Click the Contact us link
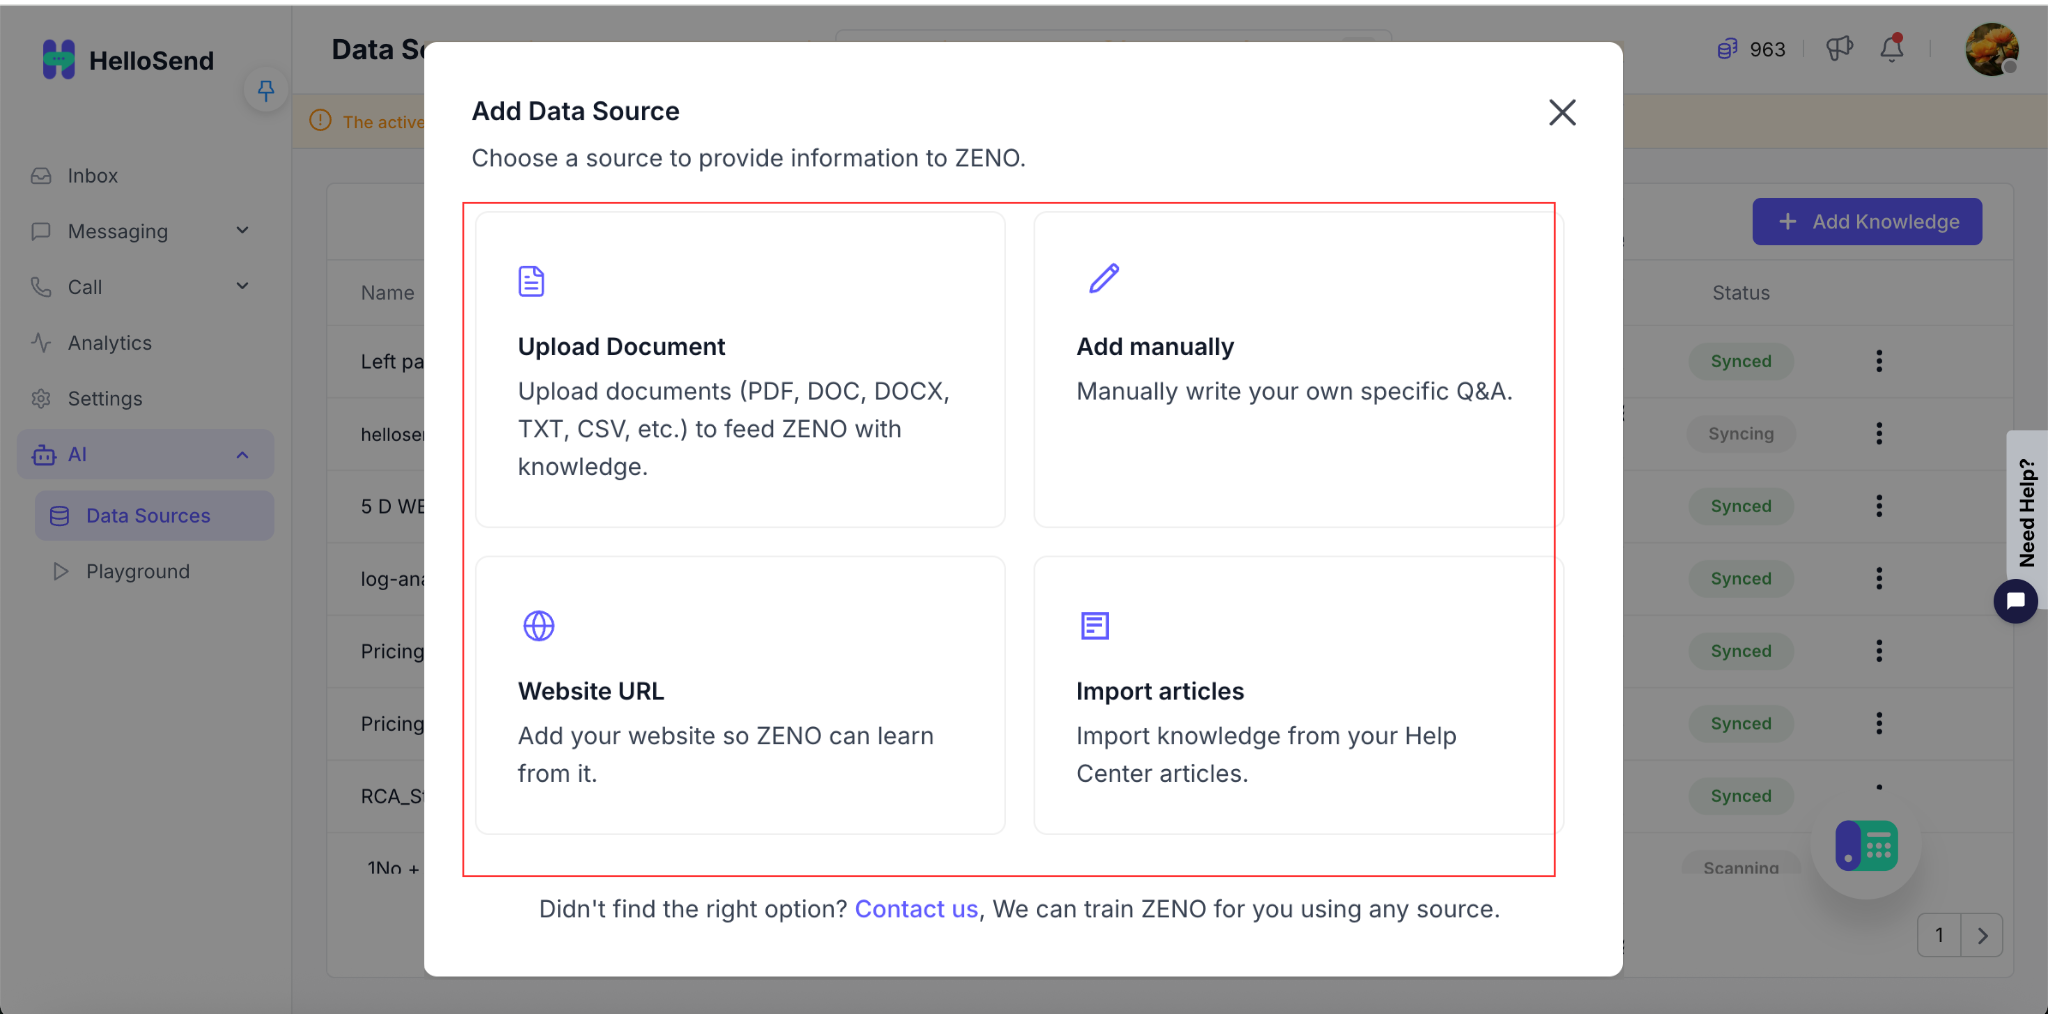Screen dimensions: 2048x1014 916,909
